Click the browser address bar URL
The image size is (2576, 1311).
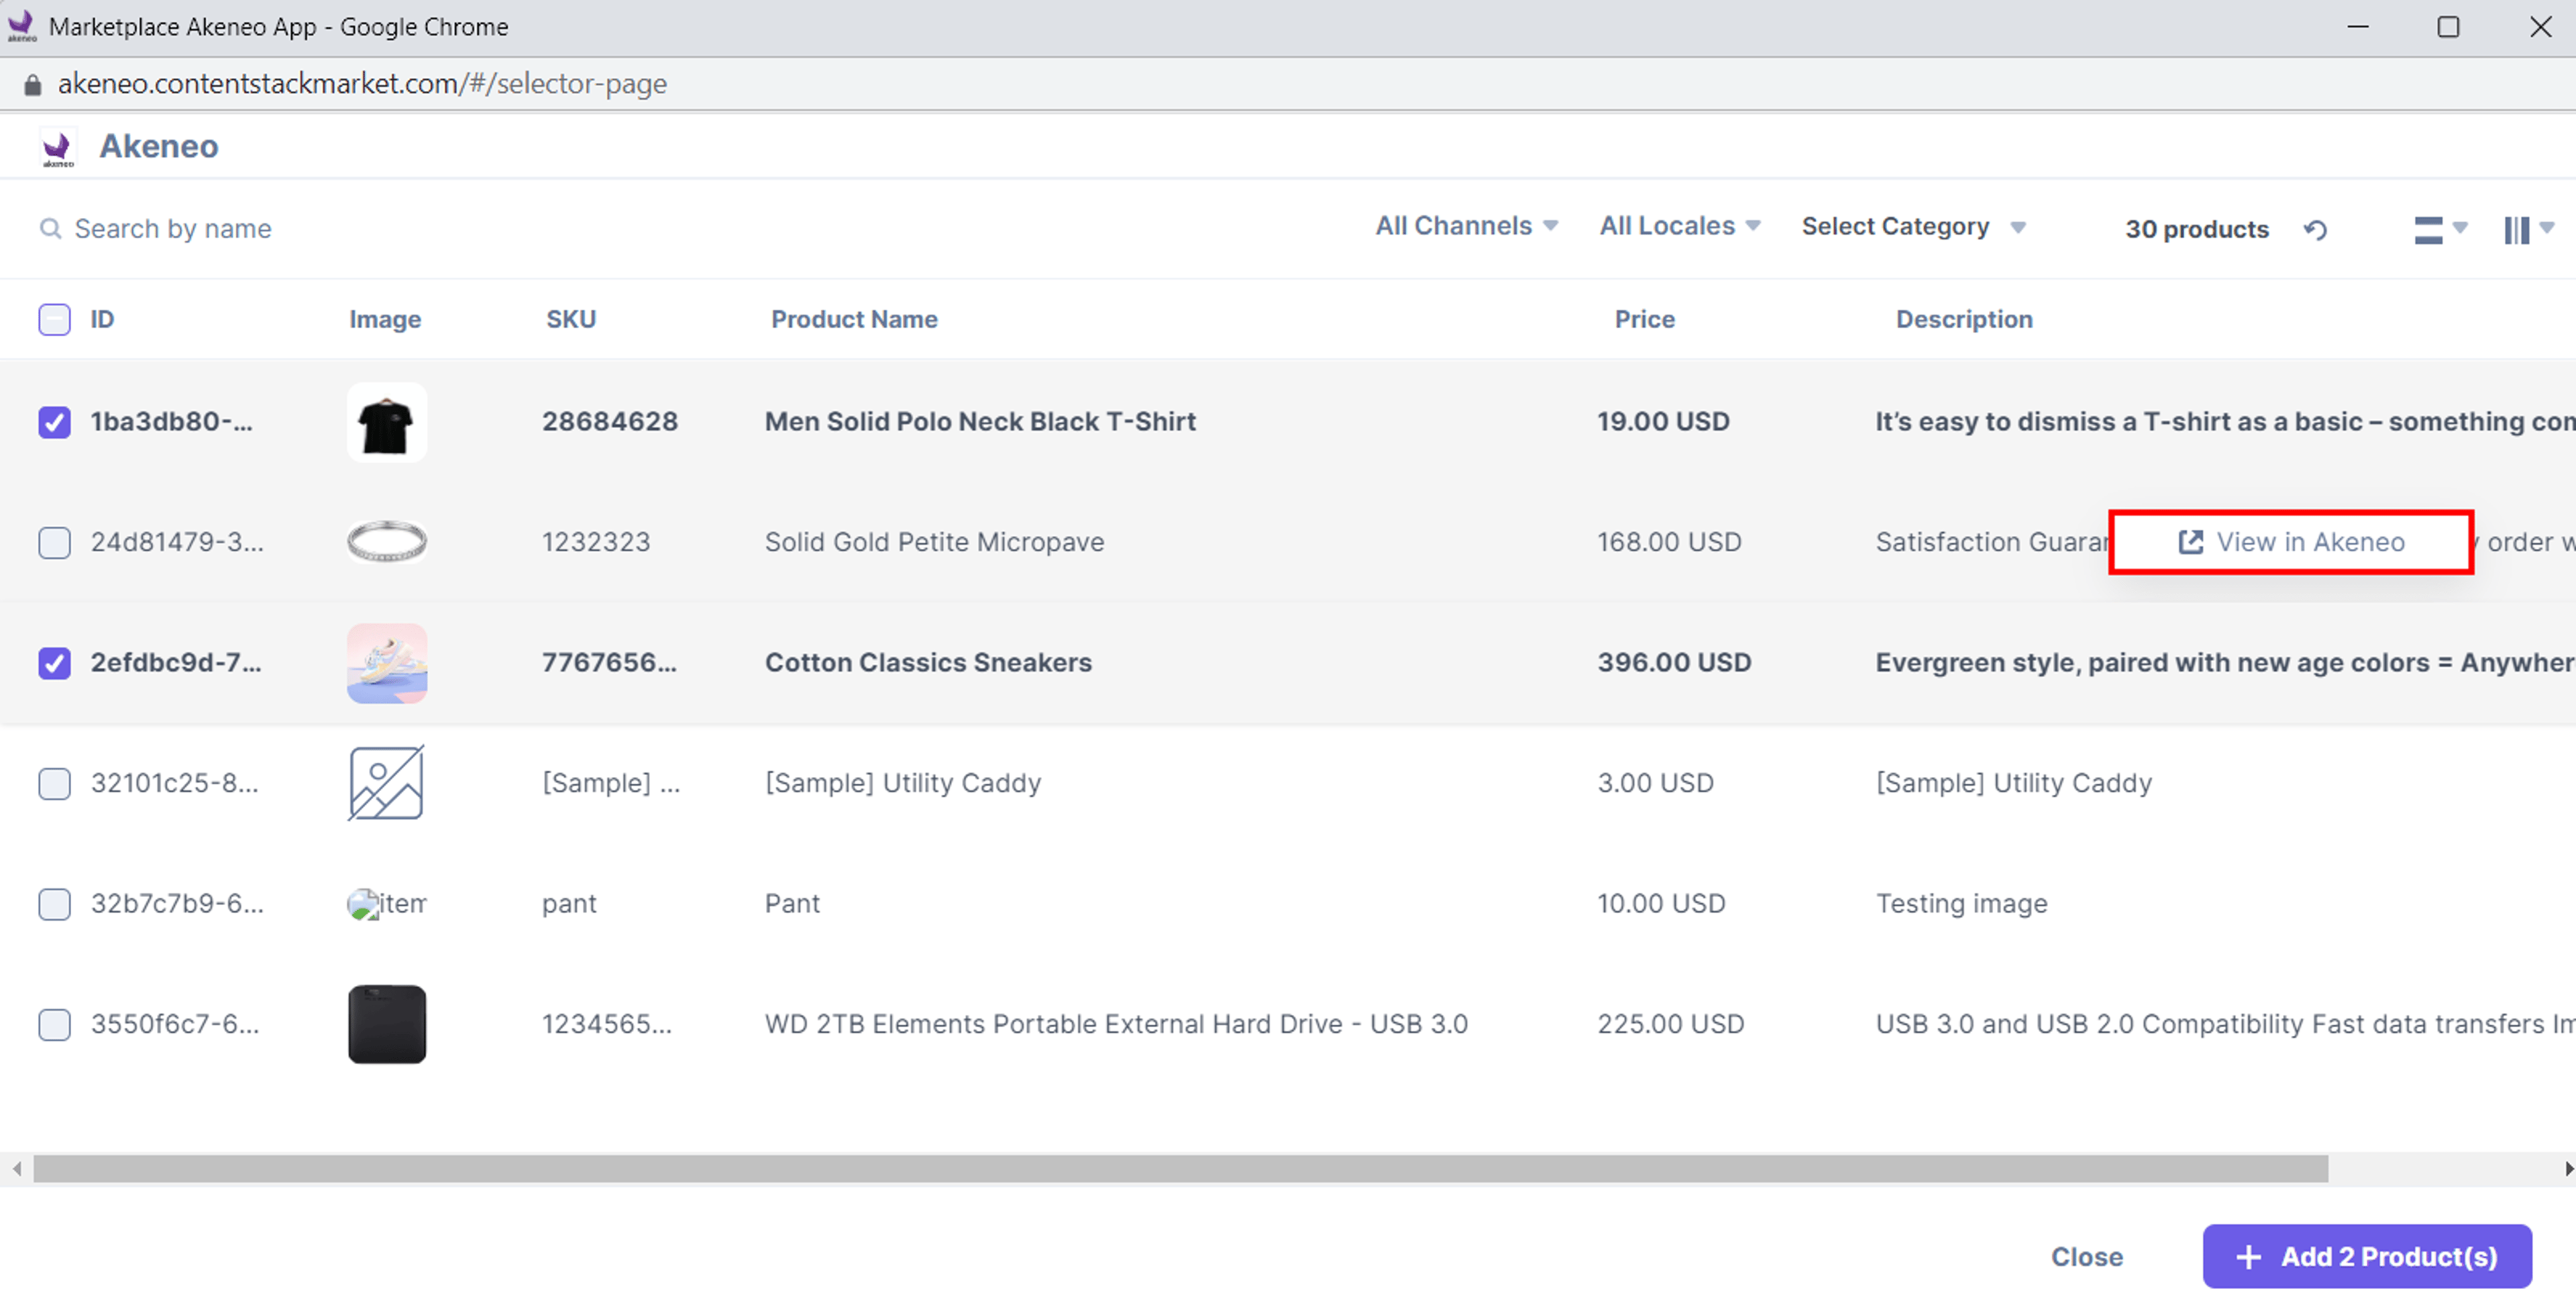pyautogui.click(x=362, y=84)
